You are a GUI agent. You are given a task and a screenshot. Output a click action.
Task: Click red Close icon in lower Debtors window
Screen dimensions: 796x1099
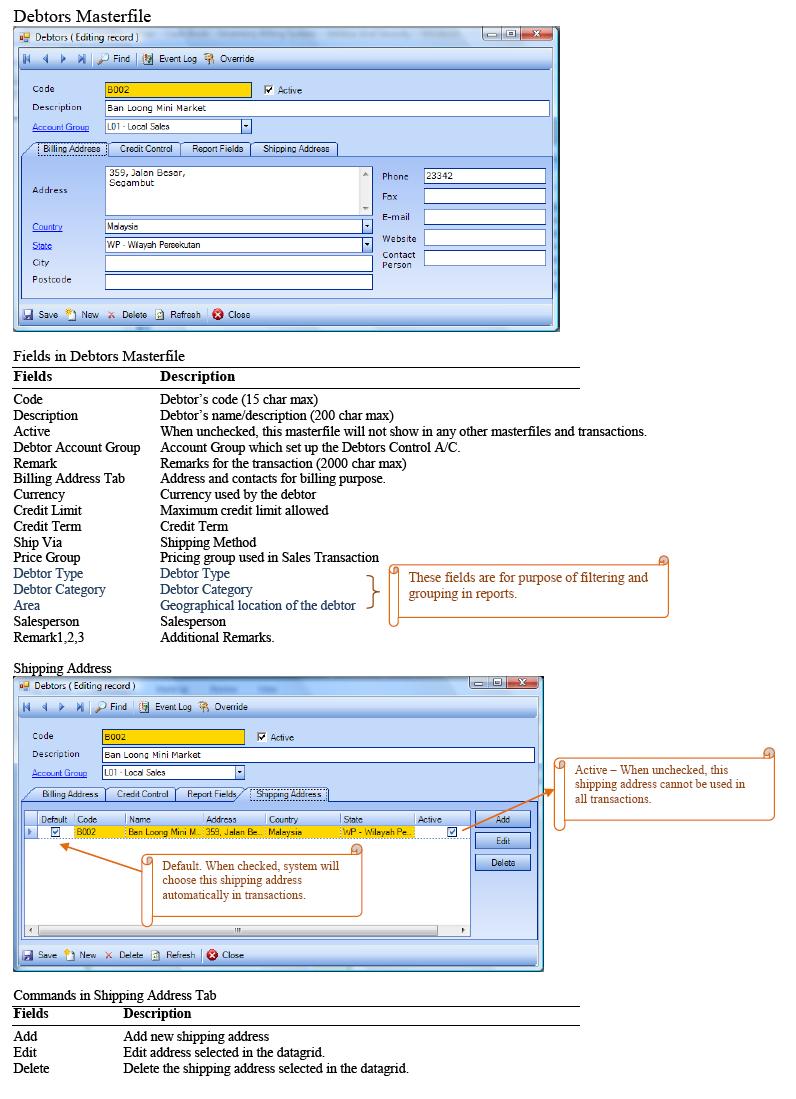(x=212, y=955)
